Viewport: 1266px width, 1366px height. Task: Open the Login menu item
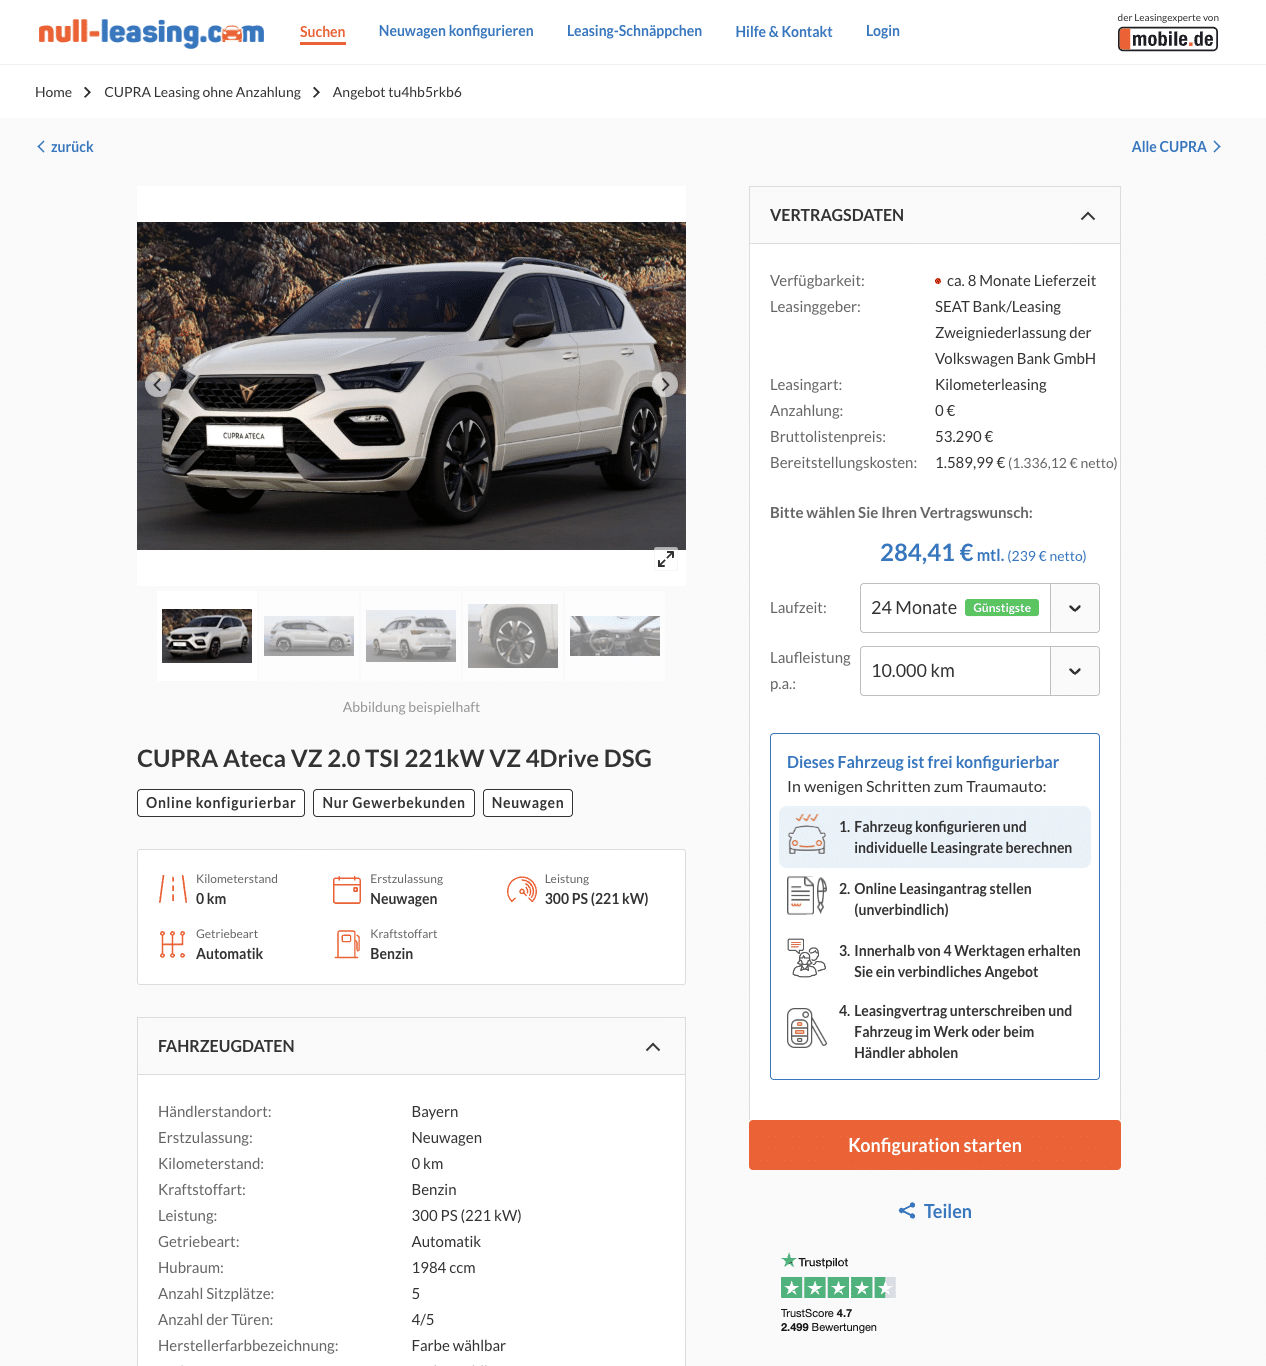pos(883,31)
